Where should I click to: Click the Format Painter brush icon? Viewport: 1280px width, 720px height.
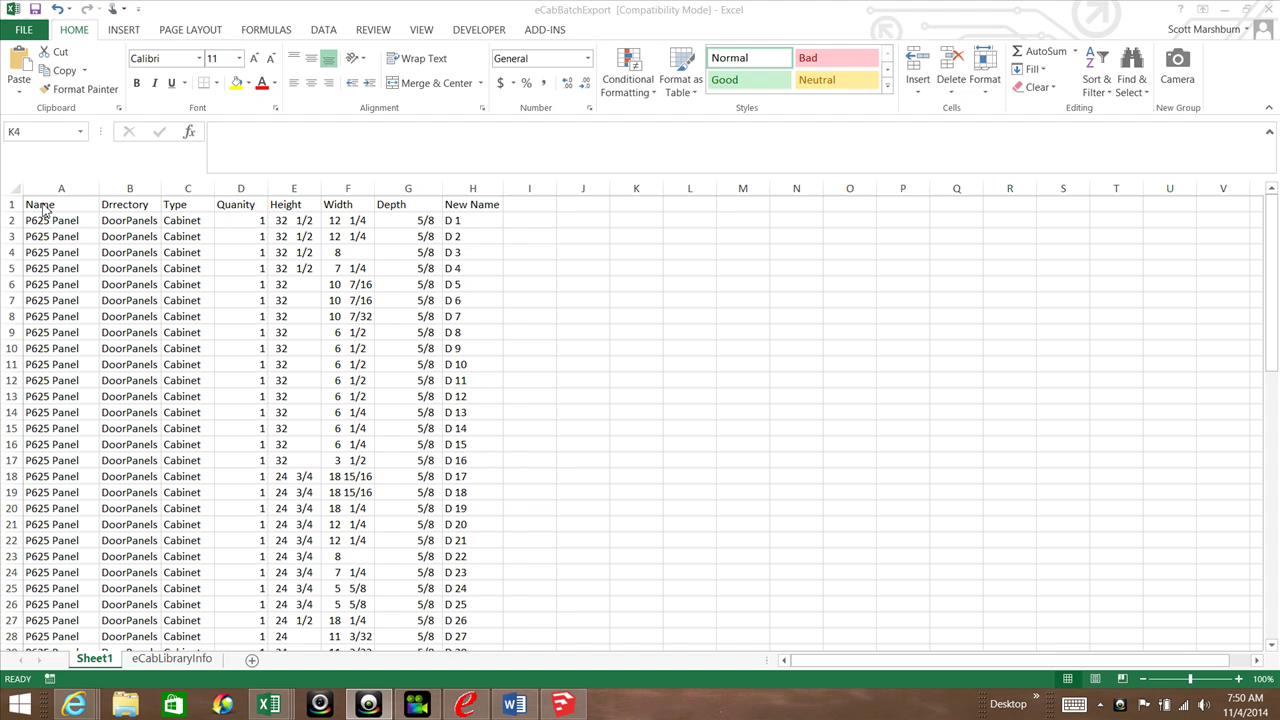(x=45, y=89)
